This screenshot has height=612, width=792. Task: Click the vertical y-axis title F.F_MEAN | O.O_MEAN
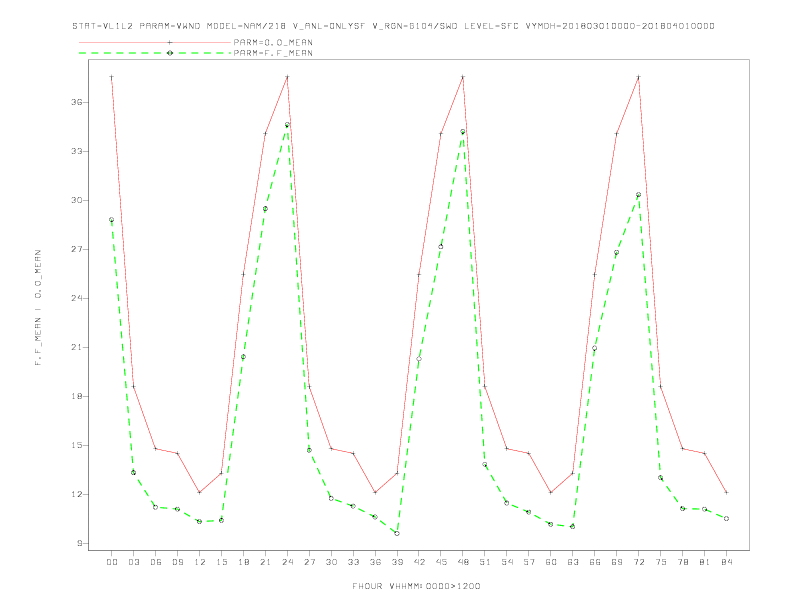click(38, 308)
